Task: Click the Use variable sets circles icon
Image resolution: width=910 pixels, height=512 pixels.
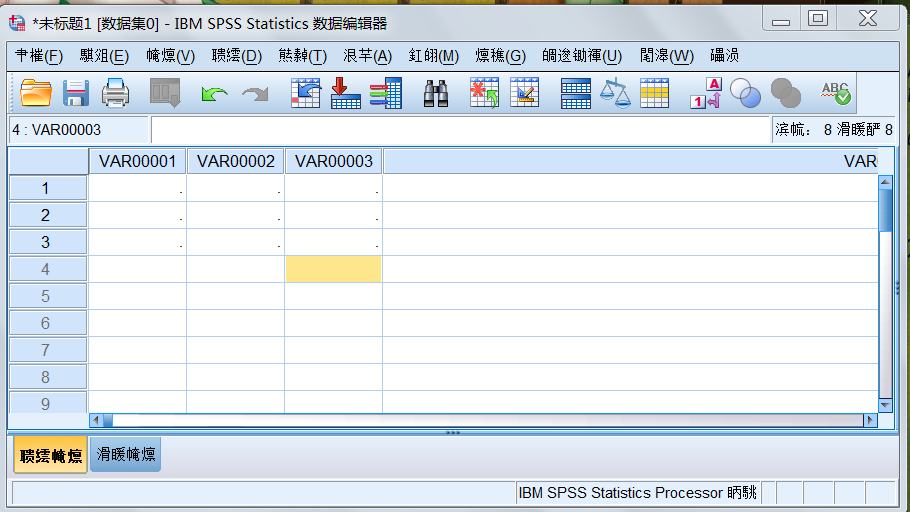Action: click(745, 93)
